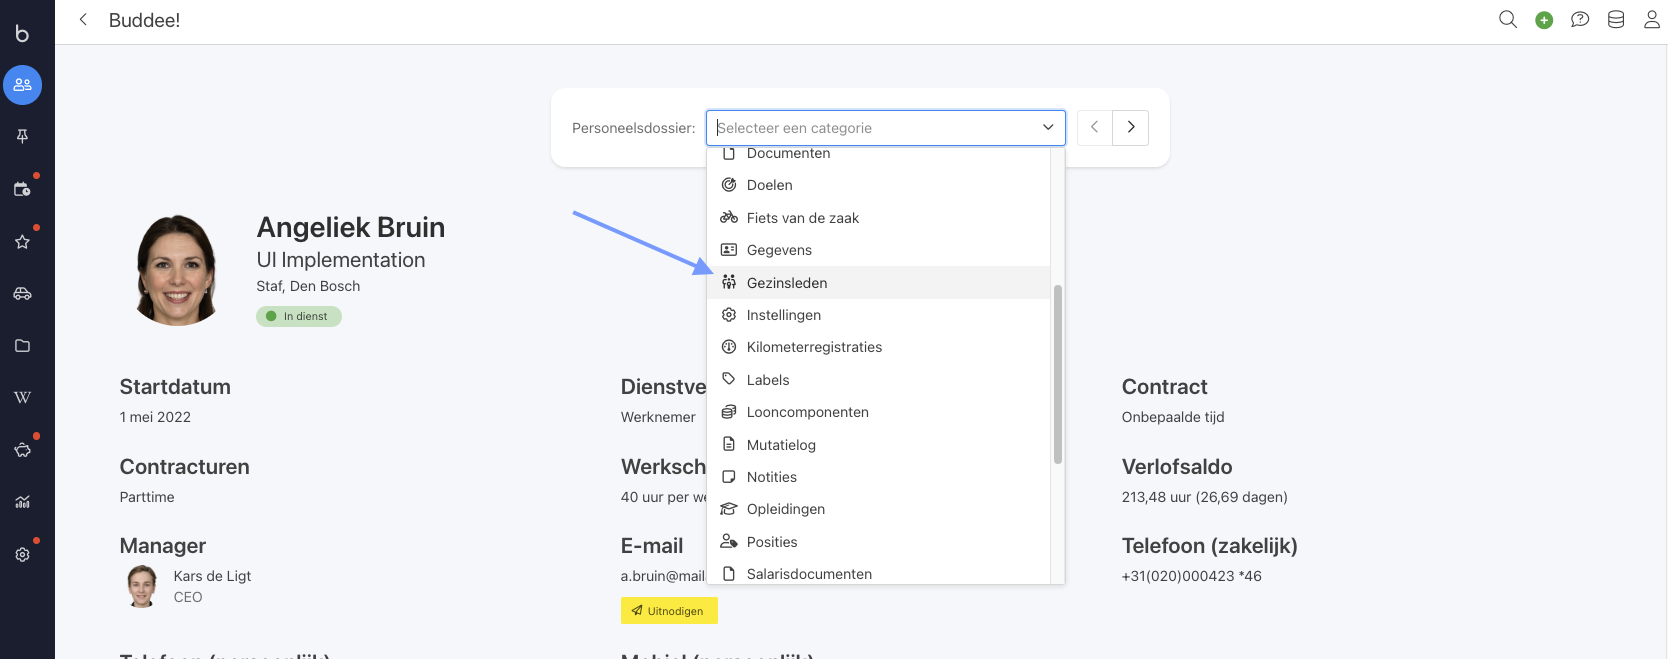Screen dimensions: 1668x659
Task: Choose Kilometerregistraties in the category list
Action: (x=814, y=347)
